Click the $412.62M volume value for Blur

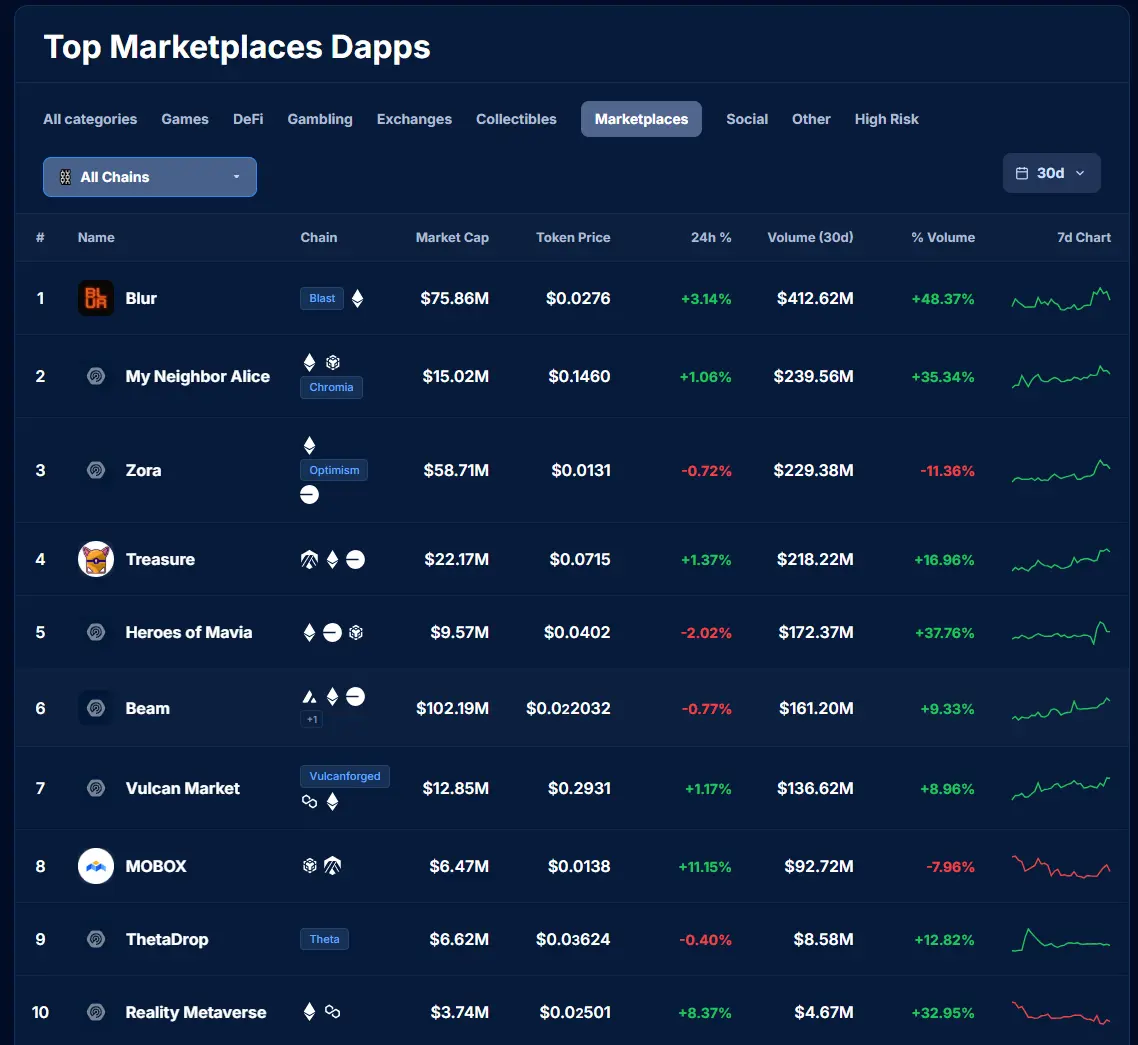[815, 298]
